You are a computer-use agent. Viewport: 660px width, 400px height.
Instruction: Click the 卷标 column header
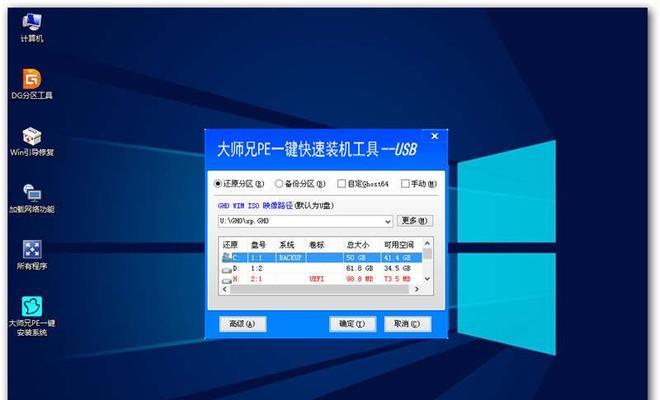[317, 245]
